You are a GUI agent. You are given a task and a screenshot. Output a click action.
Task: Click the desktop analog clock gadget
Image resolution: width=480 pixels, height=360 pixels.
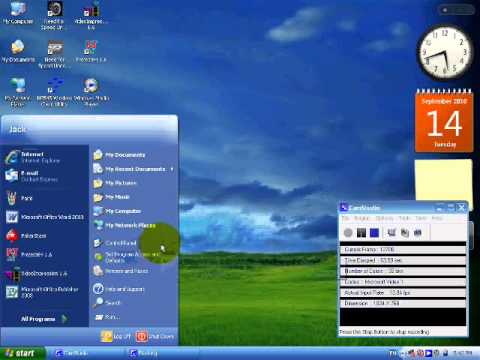[445, 52]
